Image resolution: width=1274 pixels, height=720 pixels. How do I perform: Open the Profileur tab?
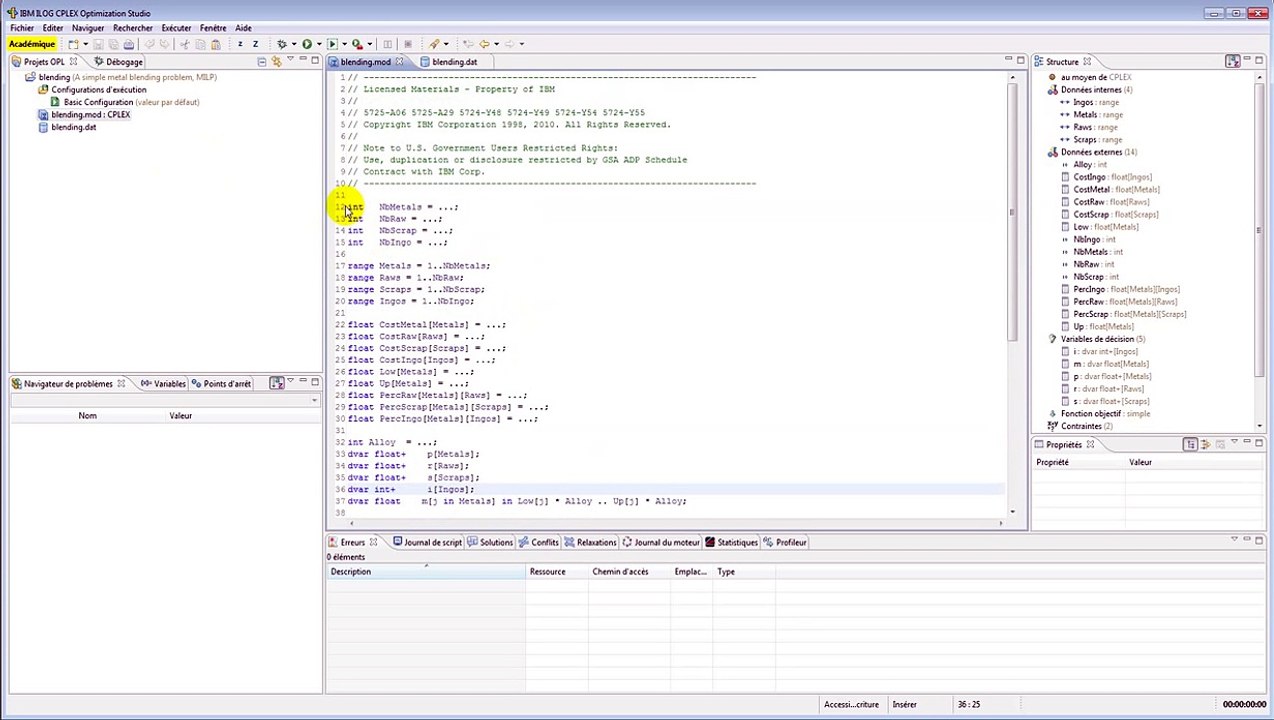785,542
